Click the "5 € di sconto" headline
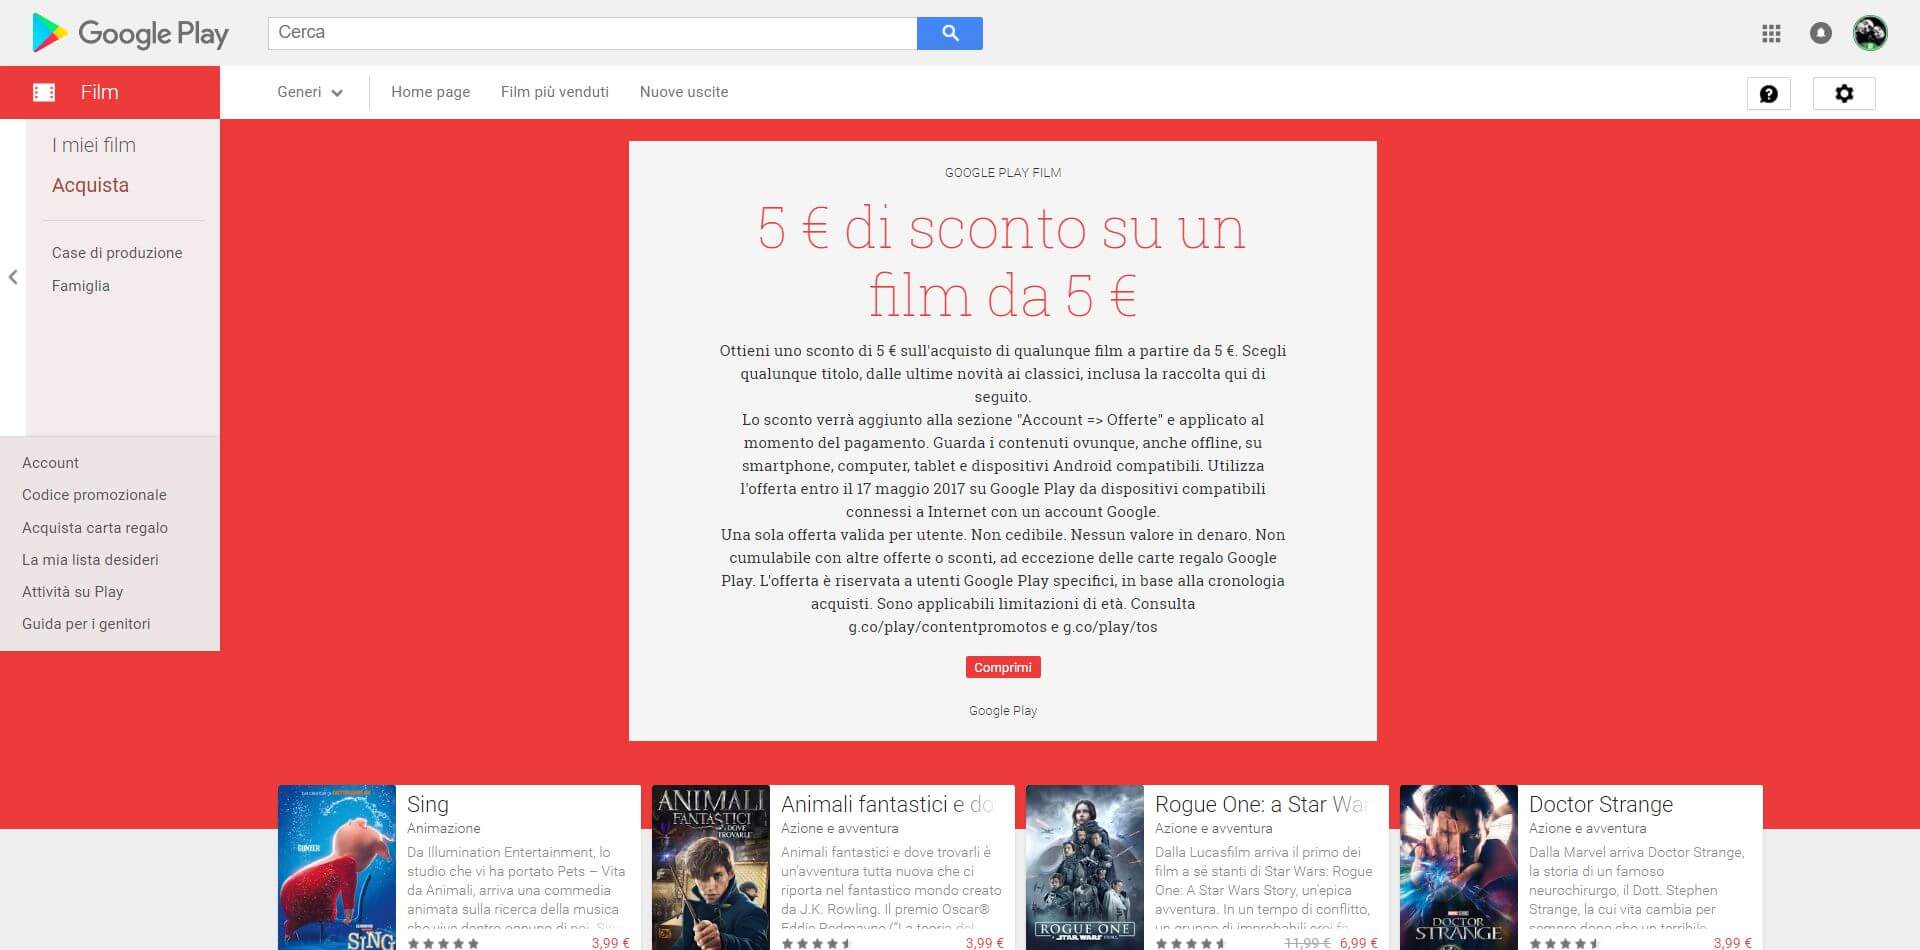 coord(1002,262)
